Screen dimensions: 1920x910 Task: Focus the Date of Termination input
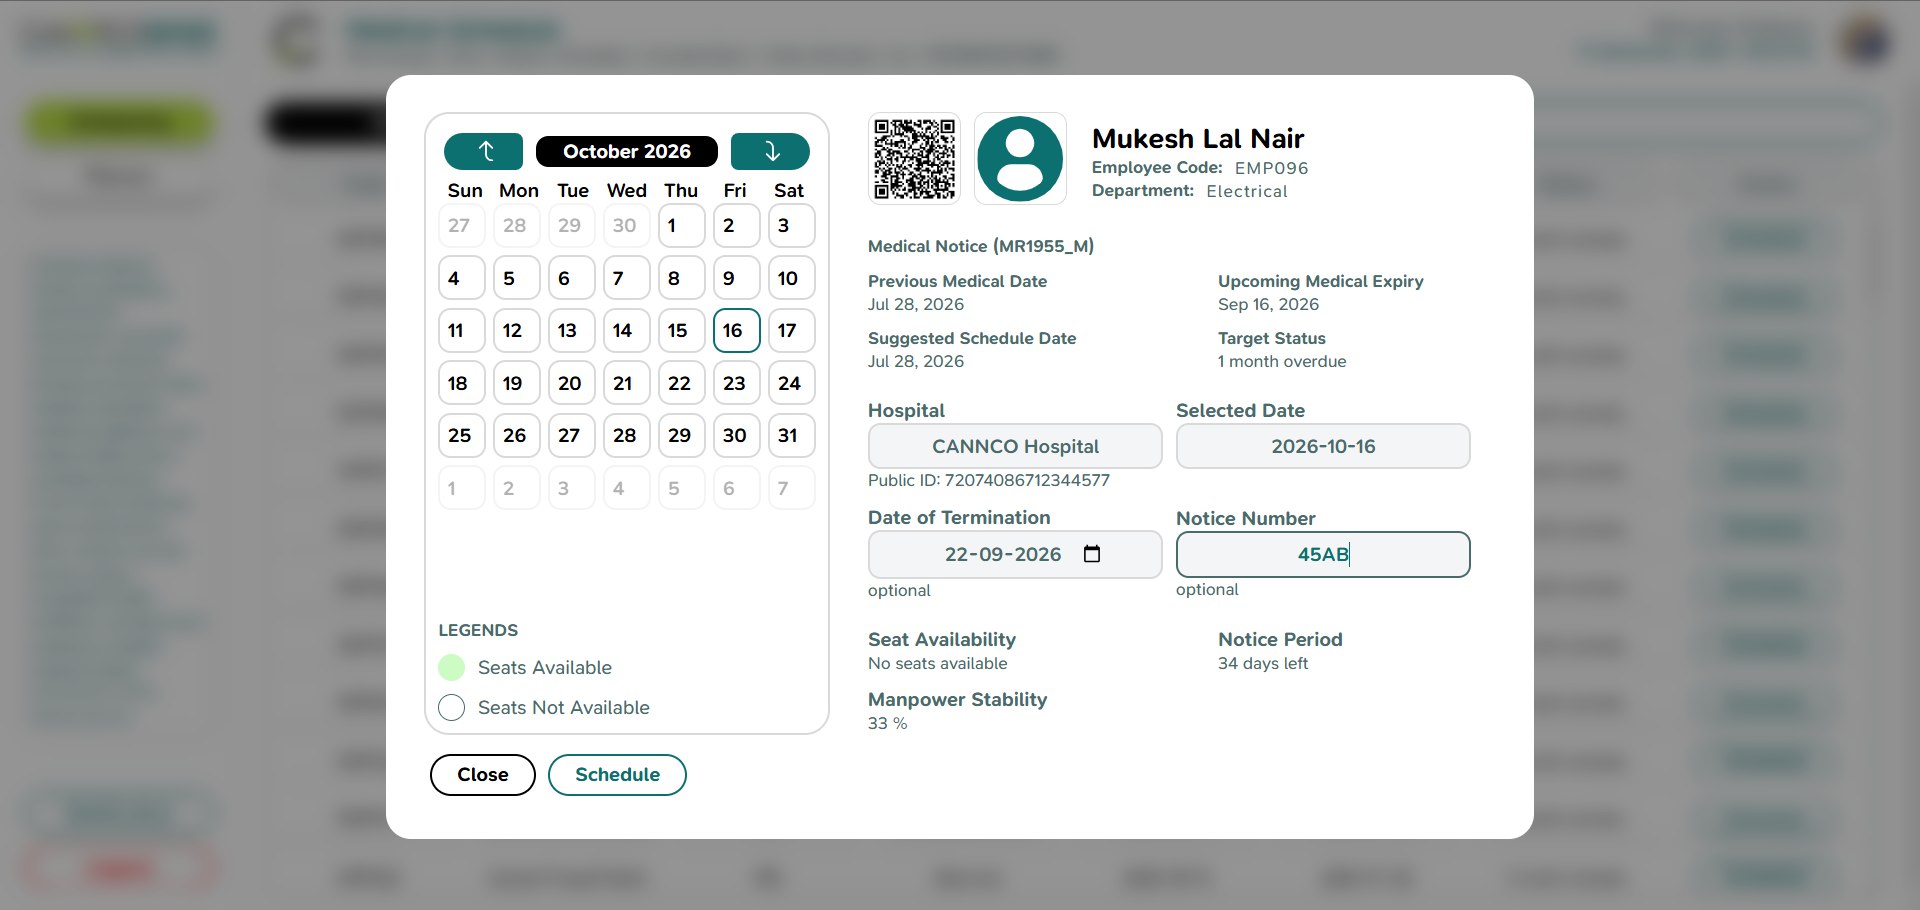click(x=1015, y=554)
